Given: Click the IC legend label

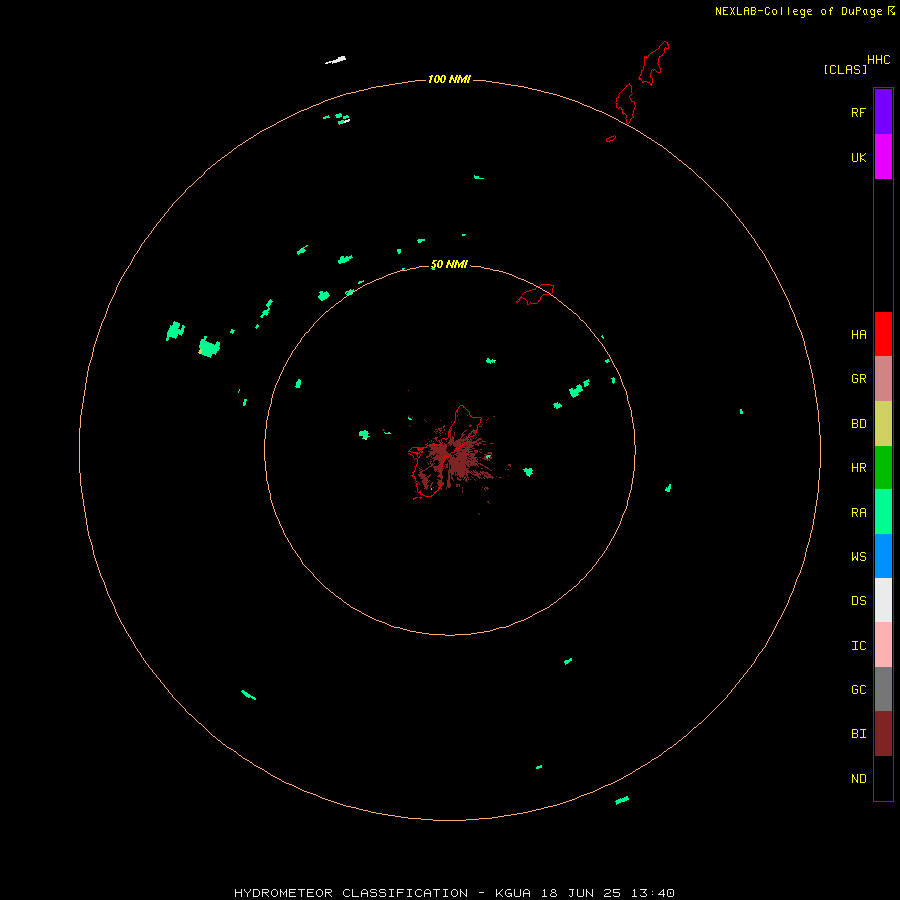Looking at the screenshot, I should tap(859, 646).
